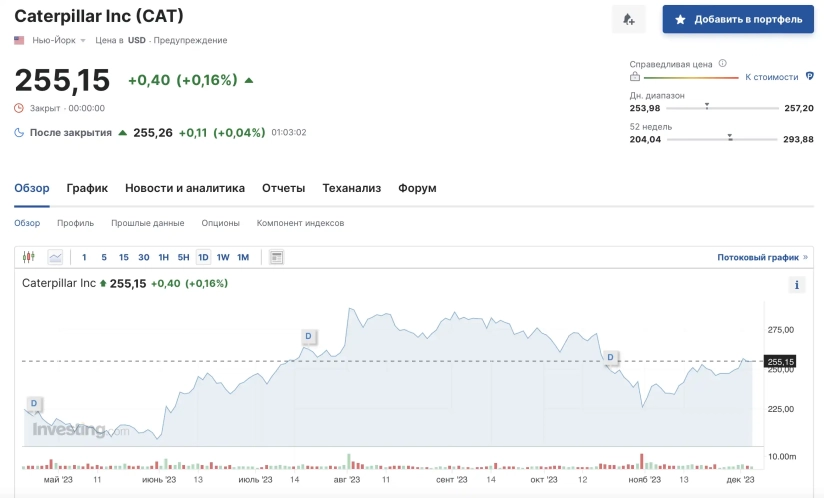The width and height of the screenshot is (824, 498).
Task: Click the chart info icon
Action: (x=797, y=285)
